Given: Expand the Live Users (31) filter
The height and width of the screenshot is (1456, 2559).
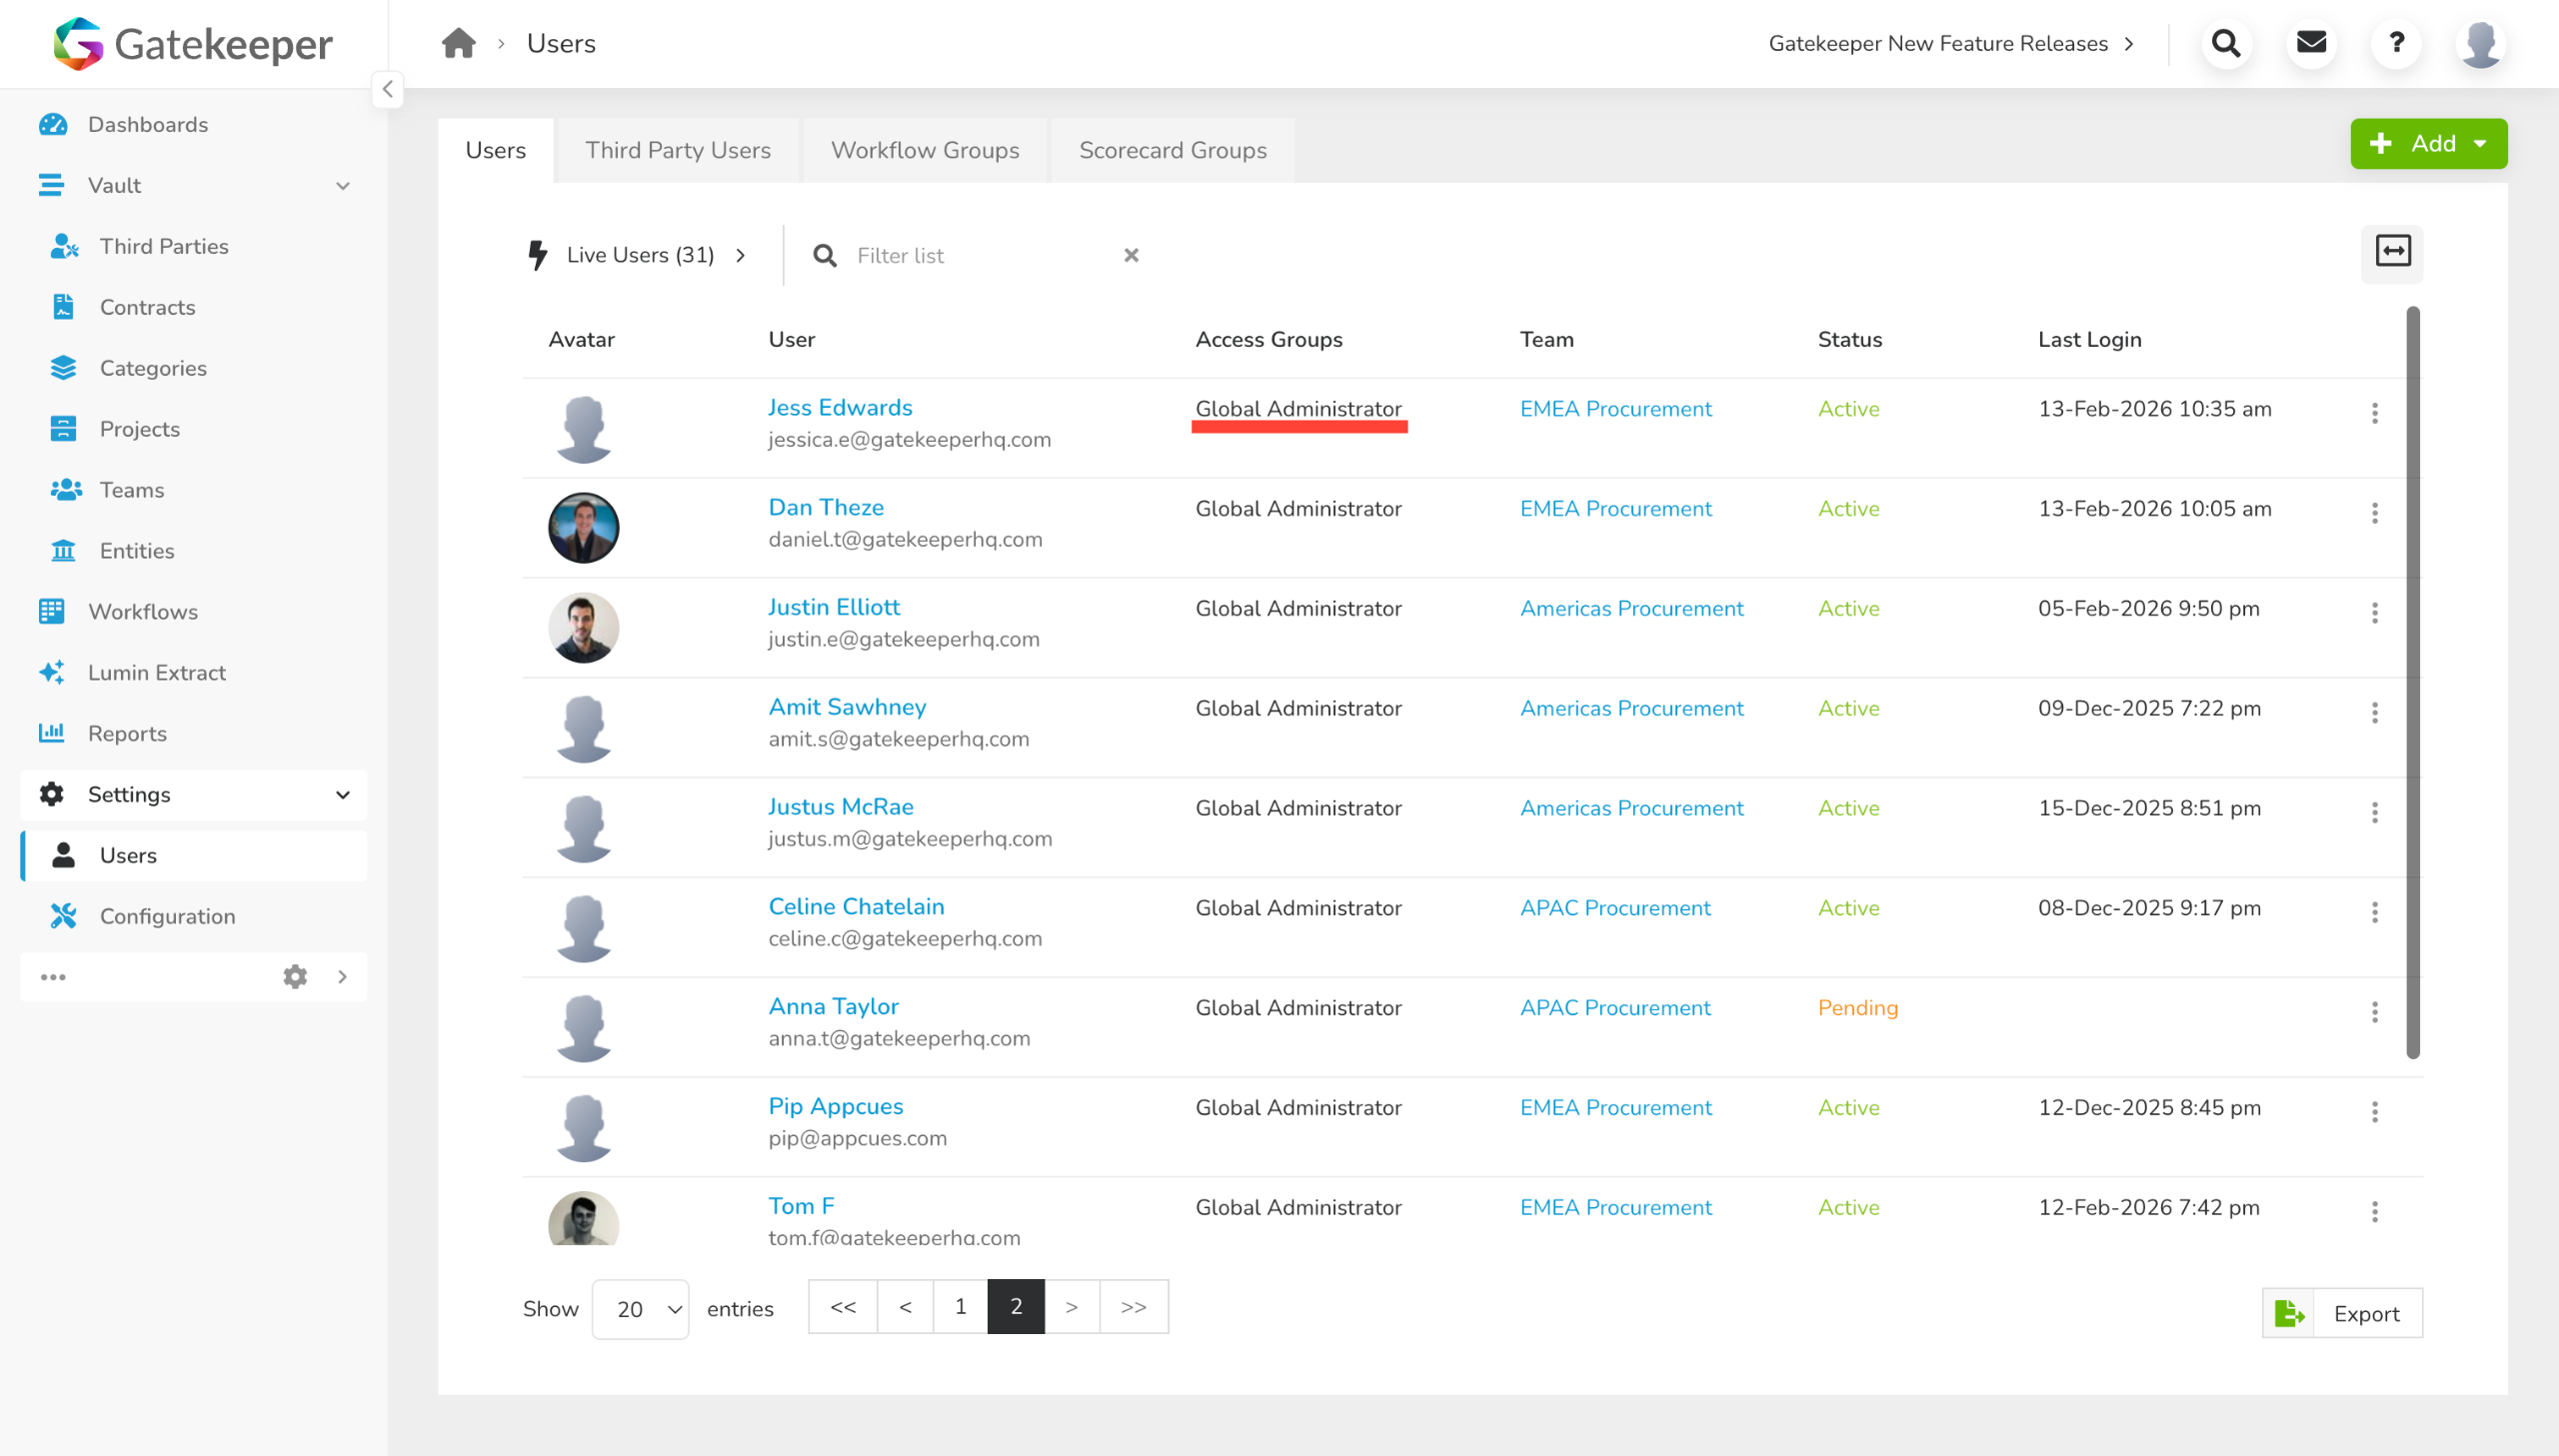Looking at the screenshot, I should coord(640,256).
